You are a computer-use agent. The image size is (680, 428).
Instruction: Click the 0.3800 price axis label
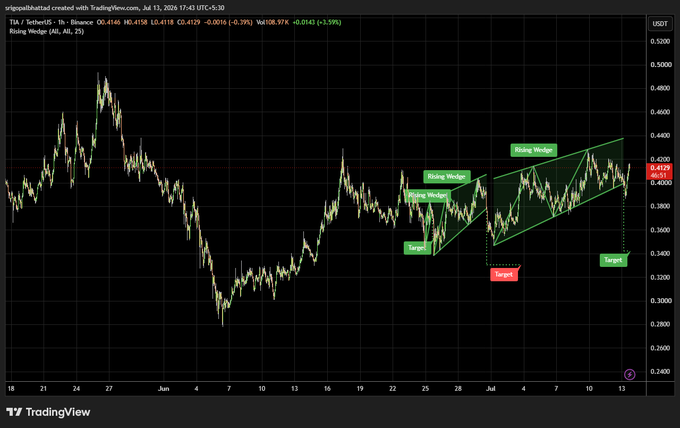[x=660, y=206]
